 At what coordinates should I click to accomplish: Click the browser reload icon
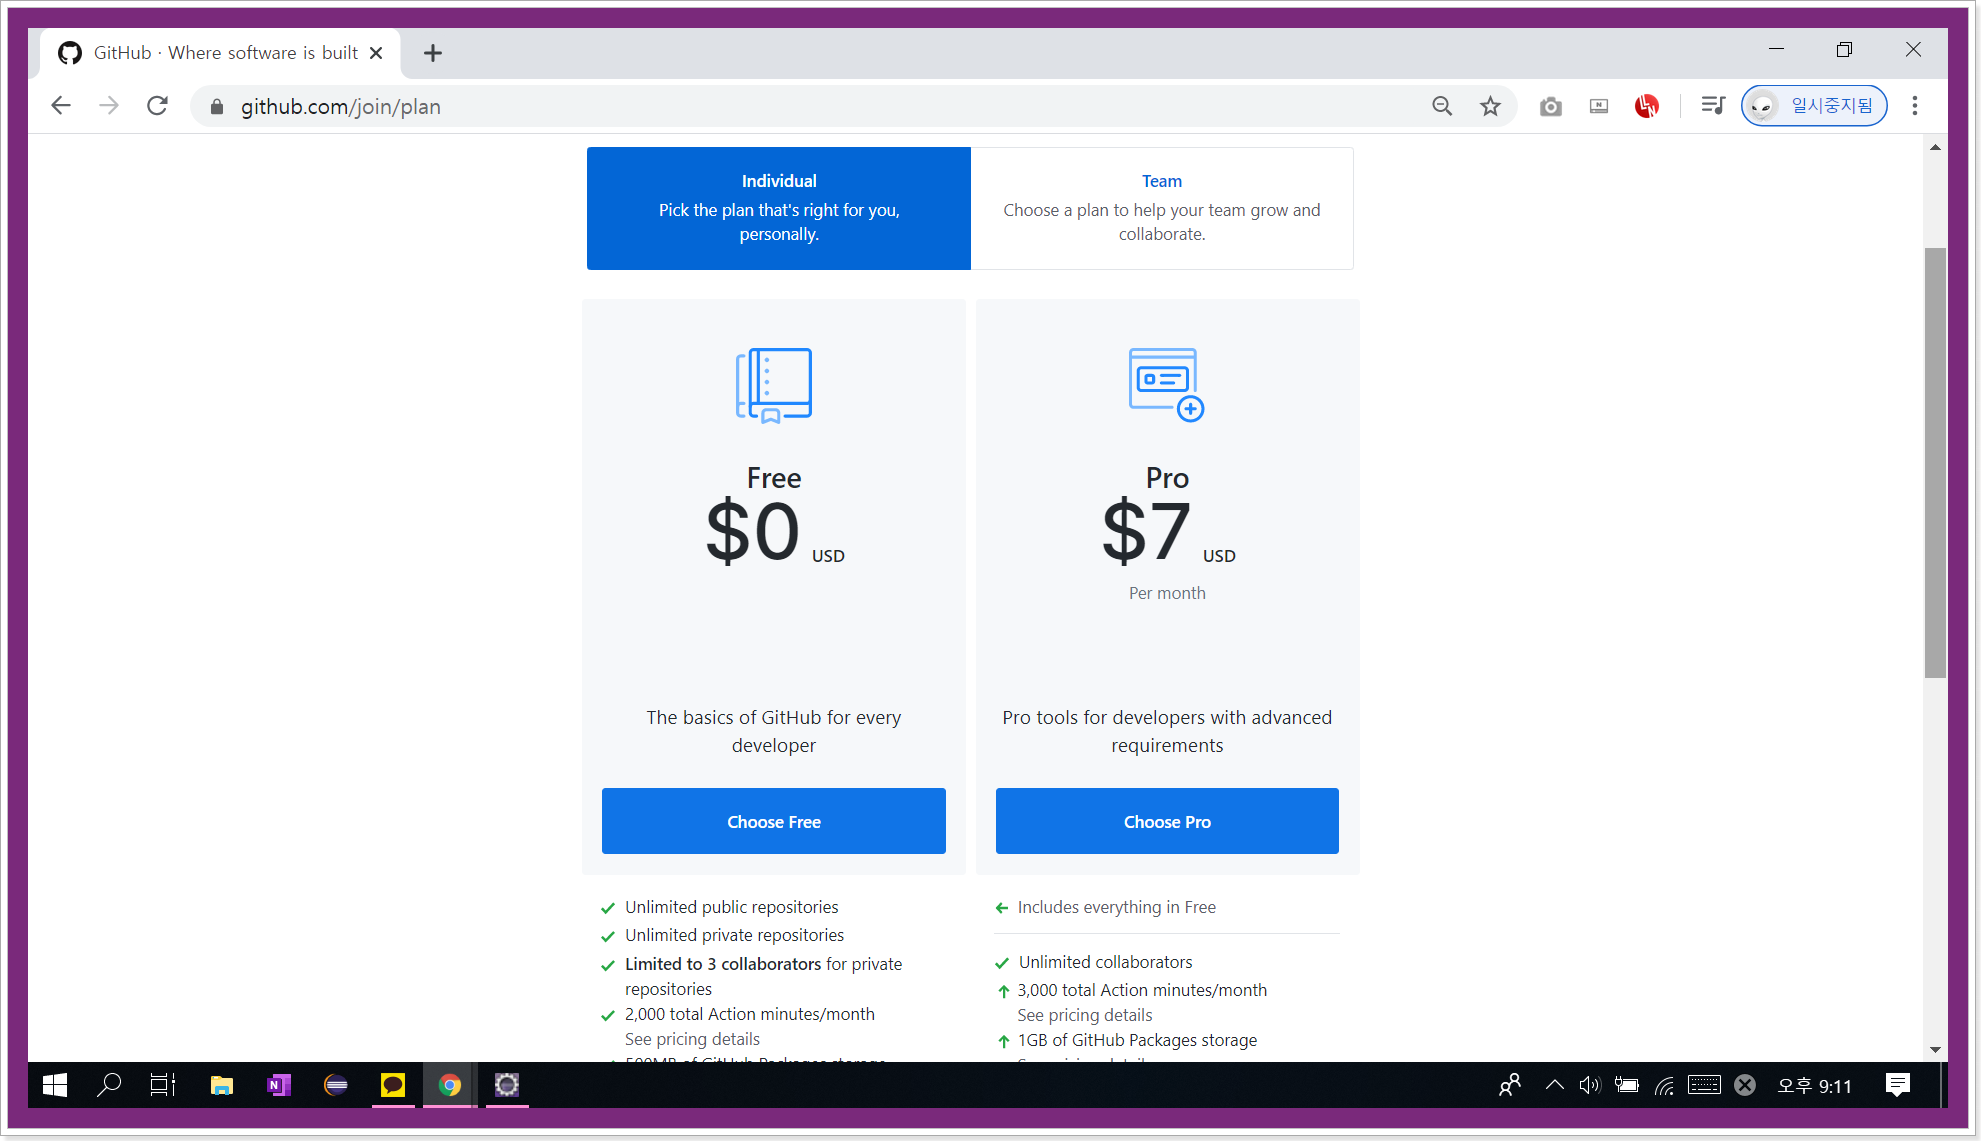point(157,106)
